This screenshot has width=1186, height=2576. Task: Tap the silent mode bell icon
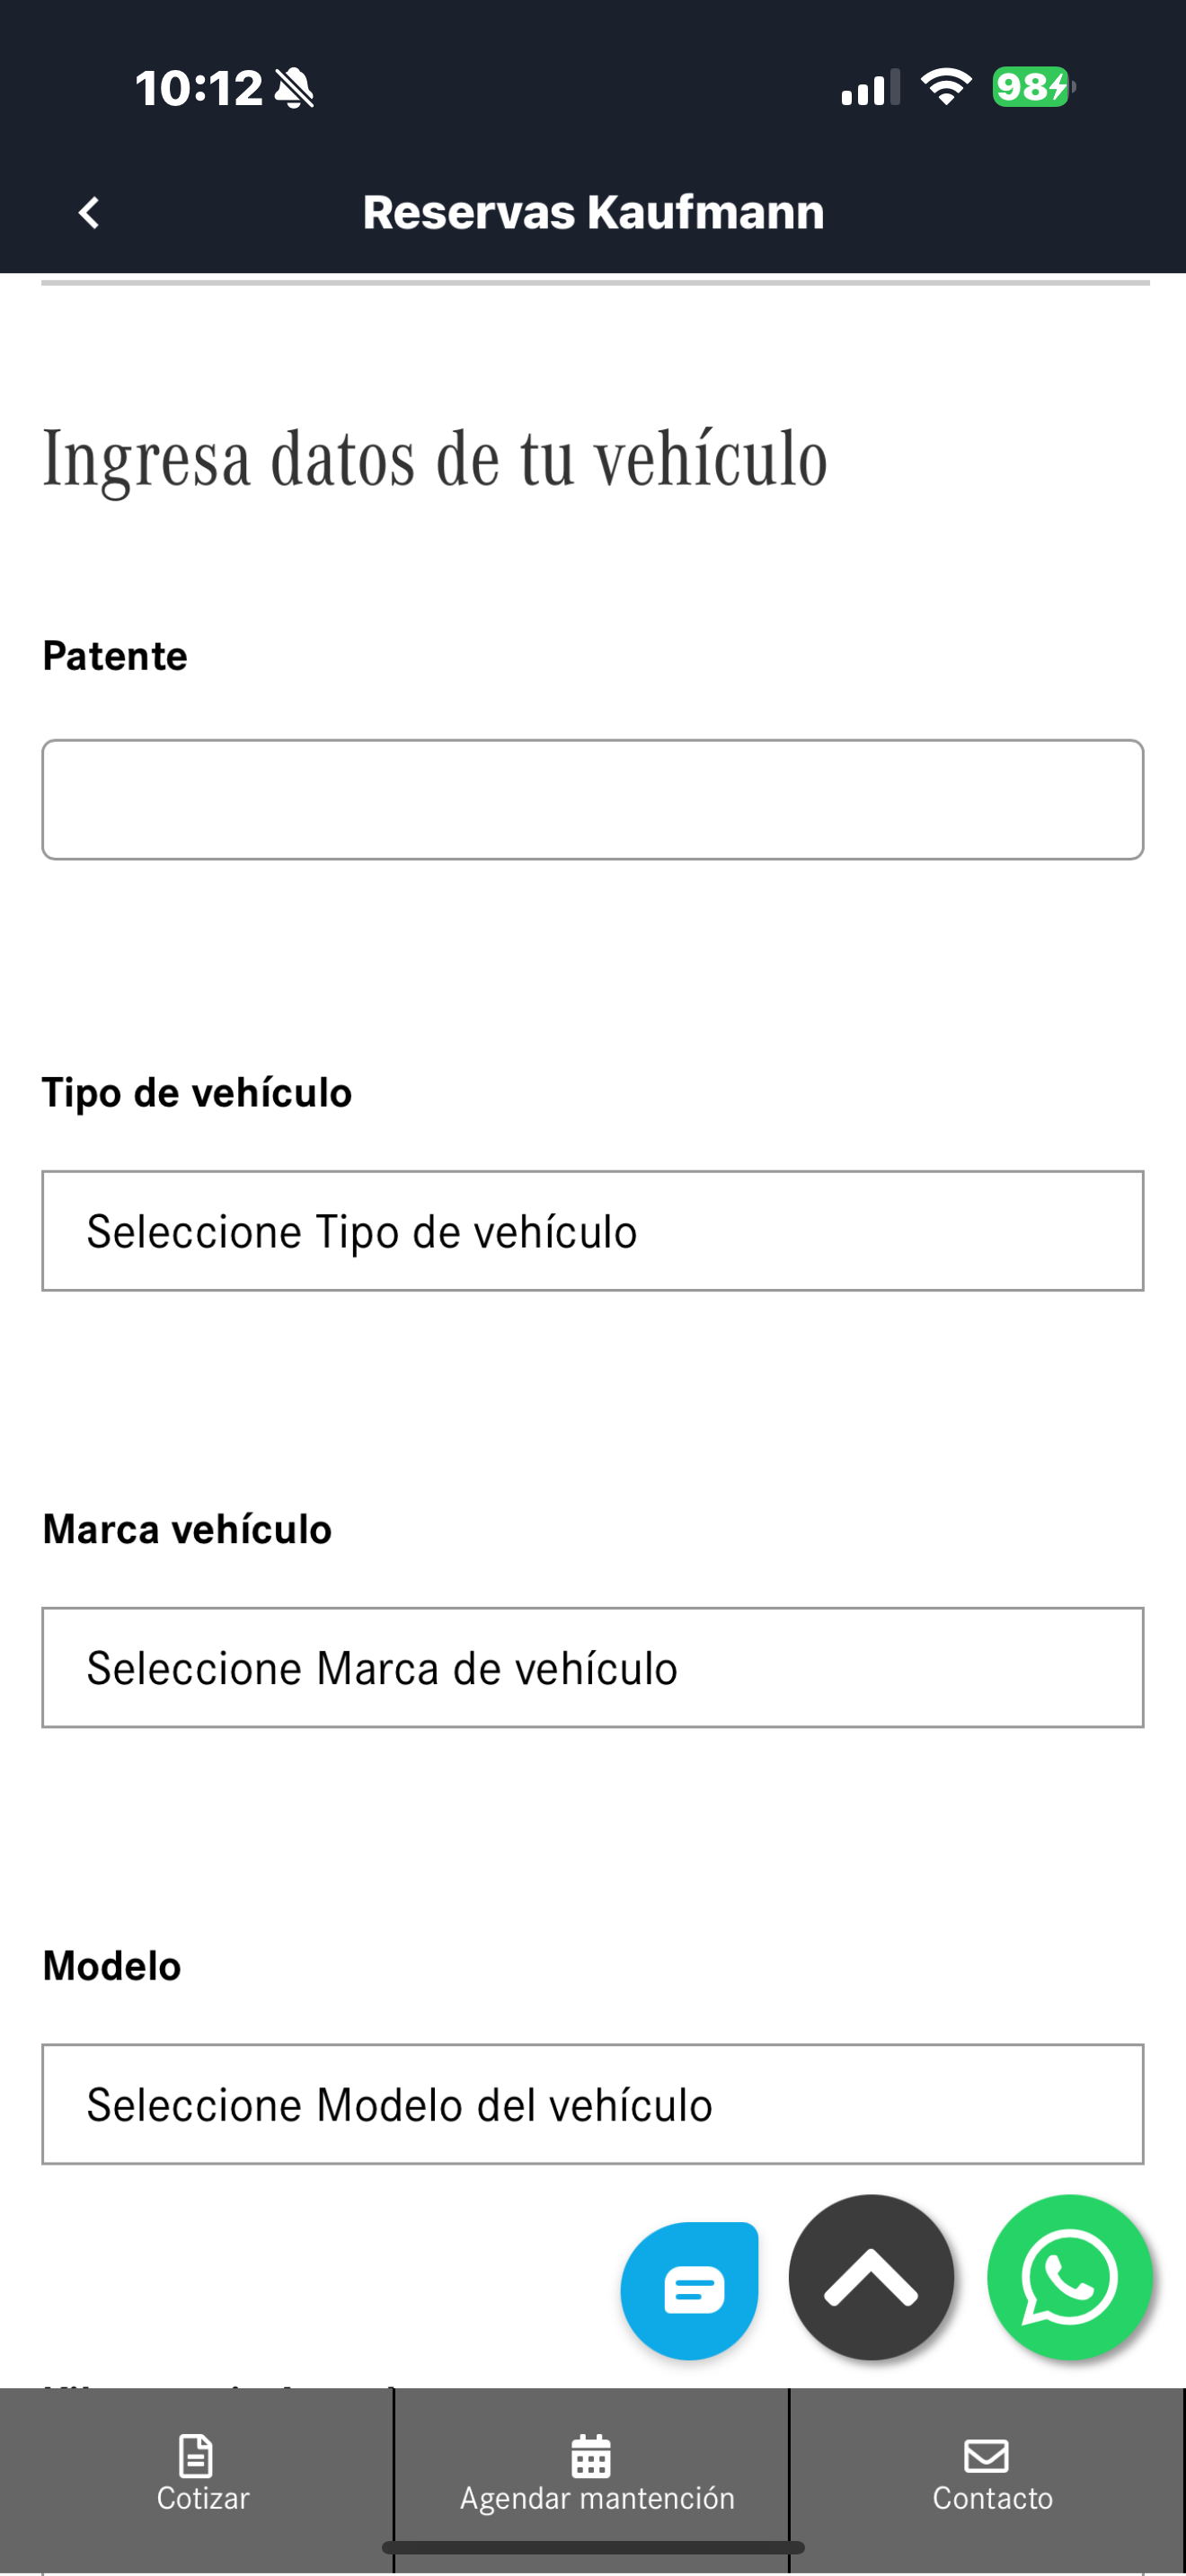[294, 88]
